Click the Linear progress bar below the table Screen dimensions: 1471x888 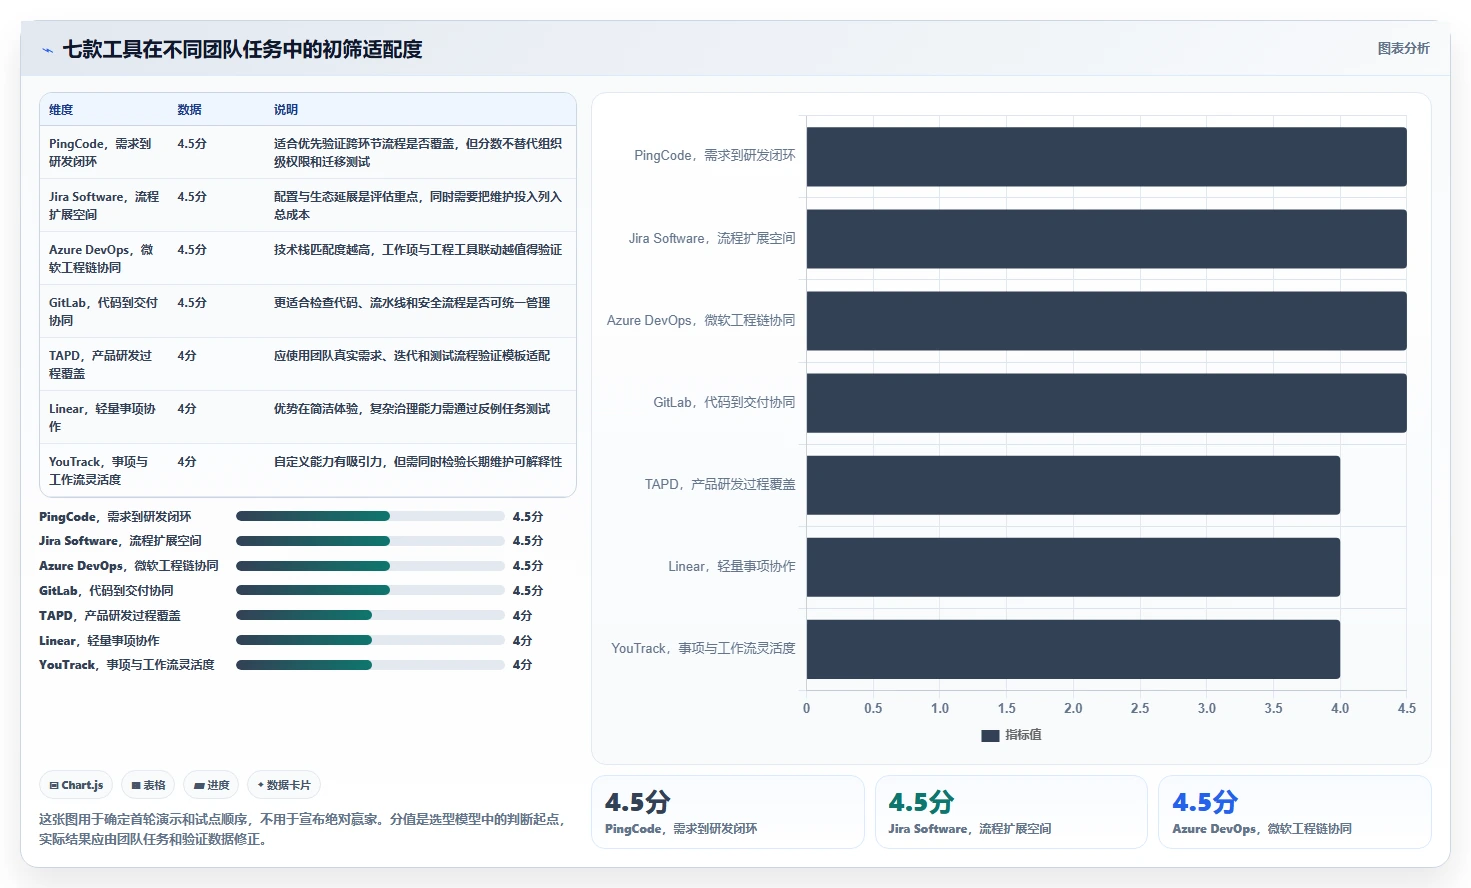(370, 640)
